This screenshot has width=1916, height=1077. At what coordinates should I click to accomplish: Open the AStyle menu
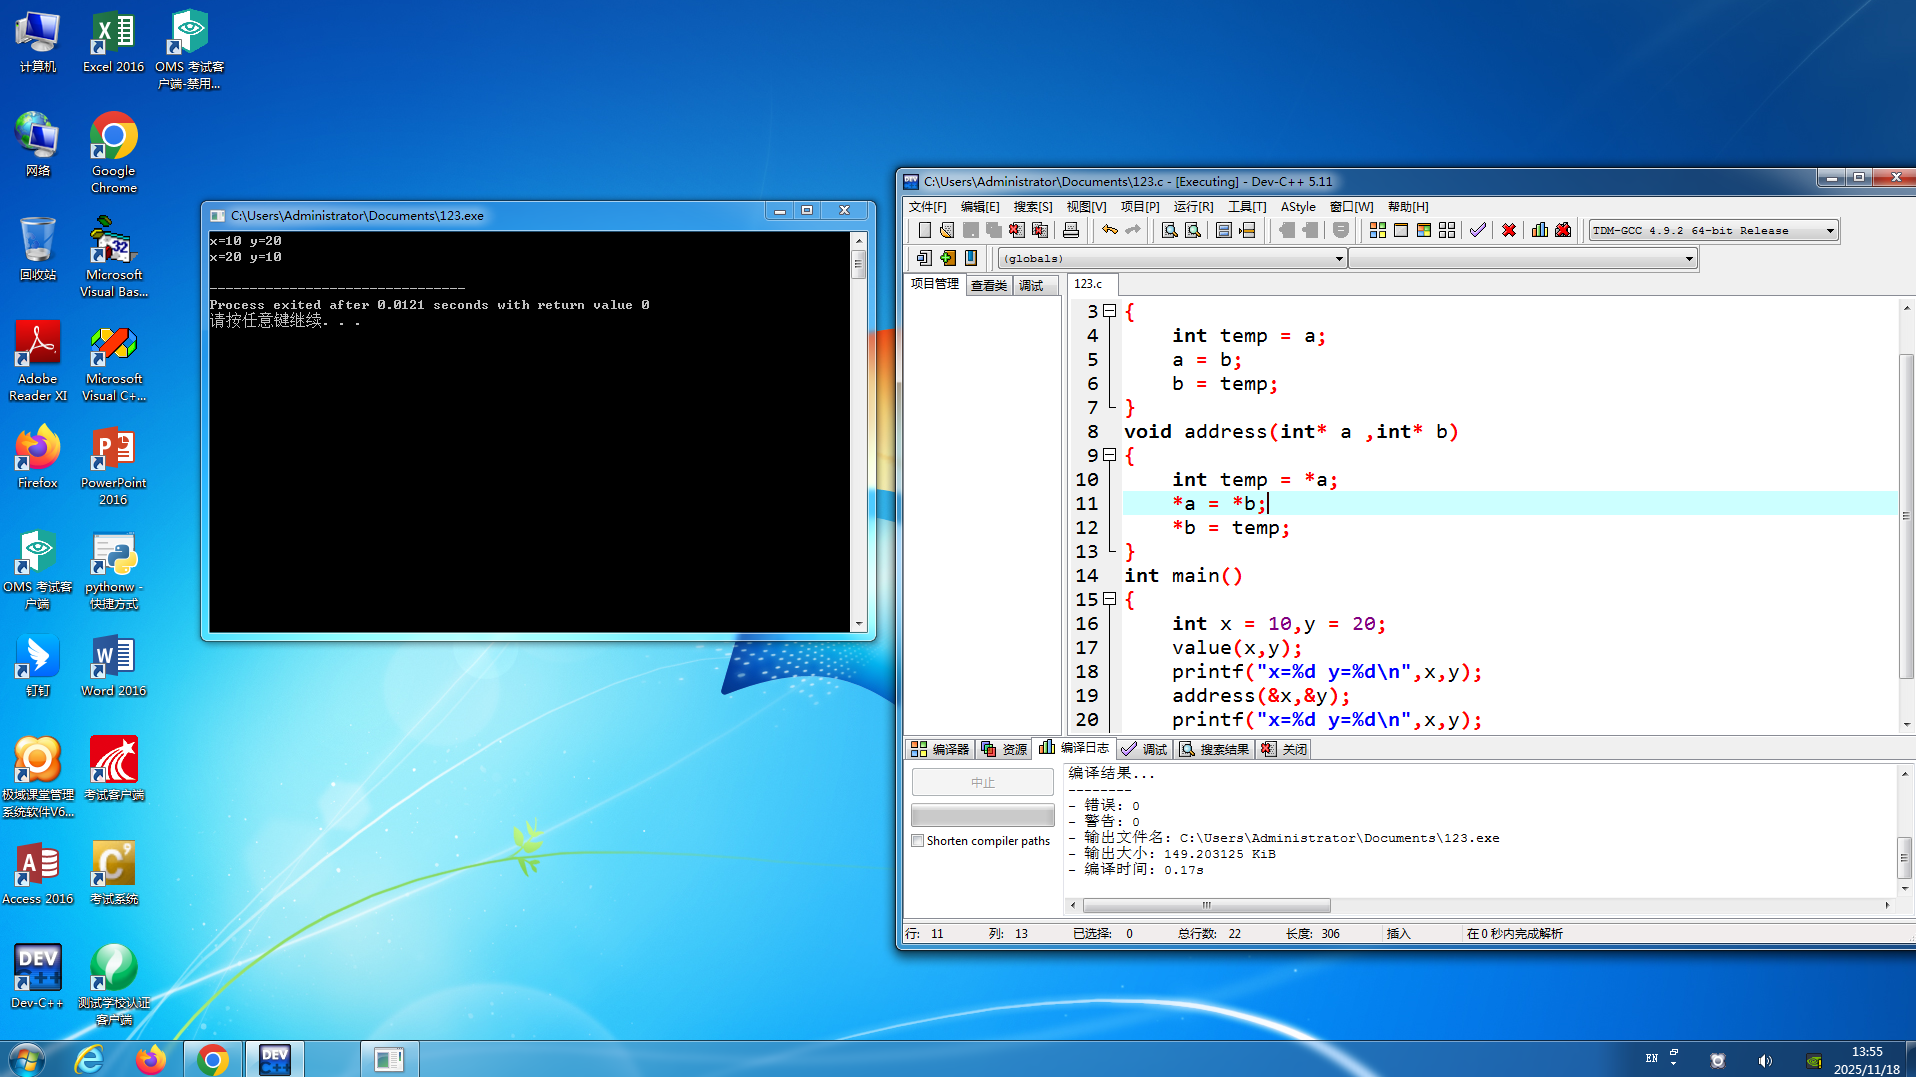click(1298, 207)
